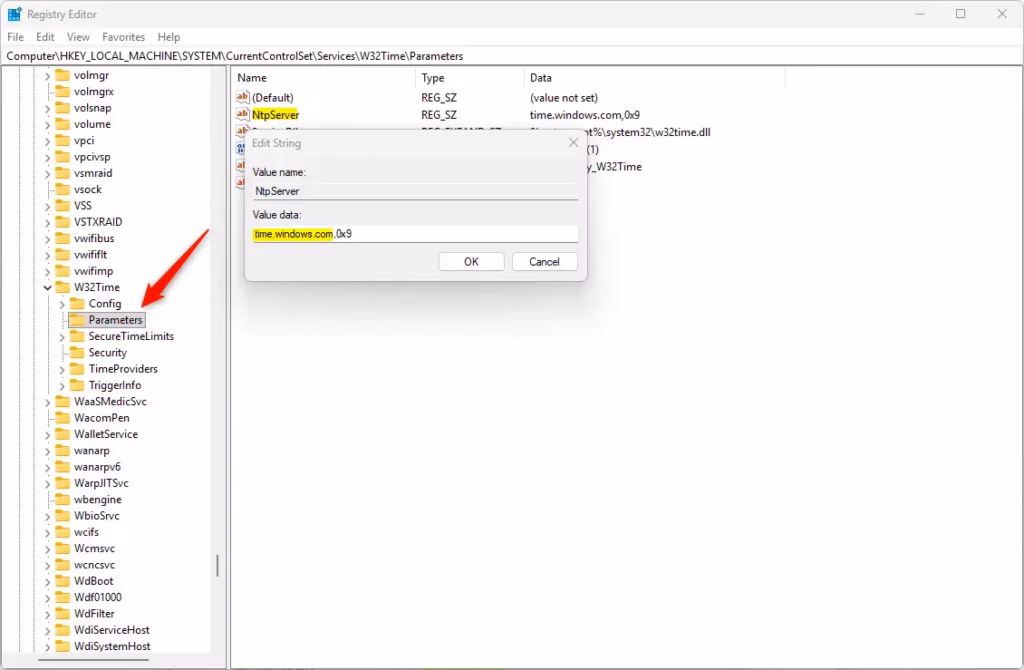Select the Parameters tree key
Screen dimensions: 1024x670
(116, 320)
